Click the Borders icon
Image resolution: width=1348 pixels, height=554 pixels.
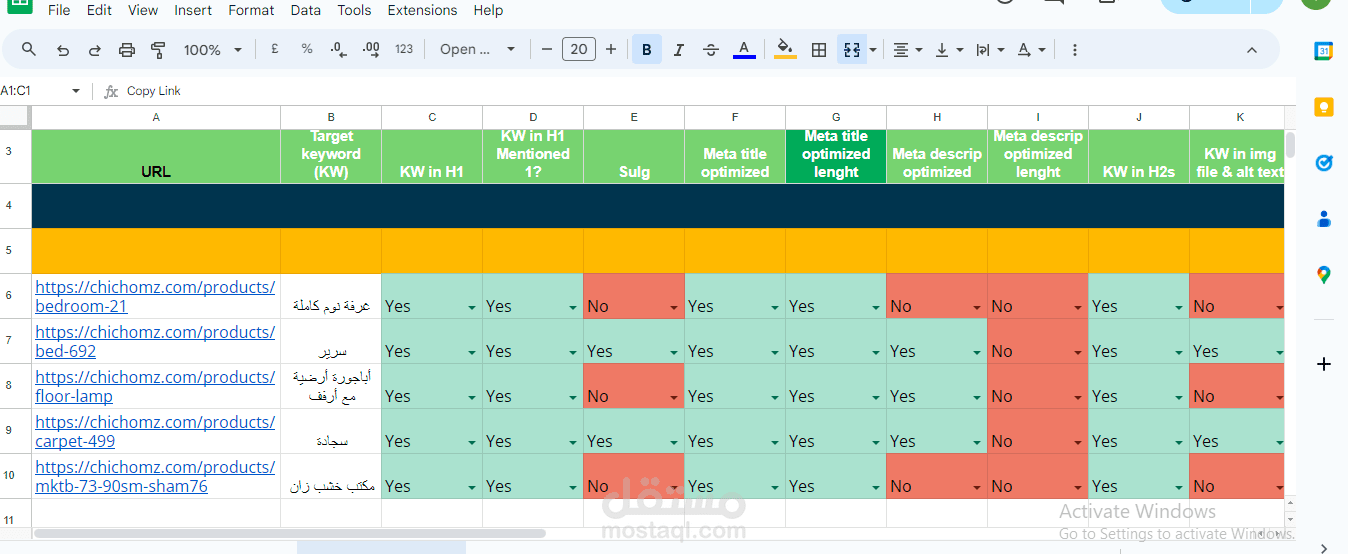[819, 49]
